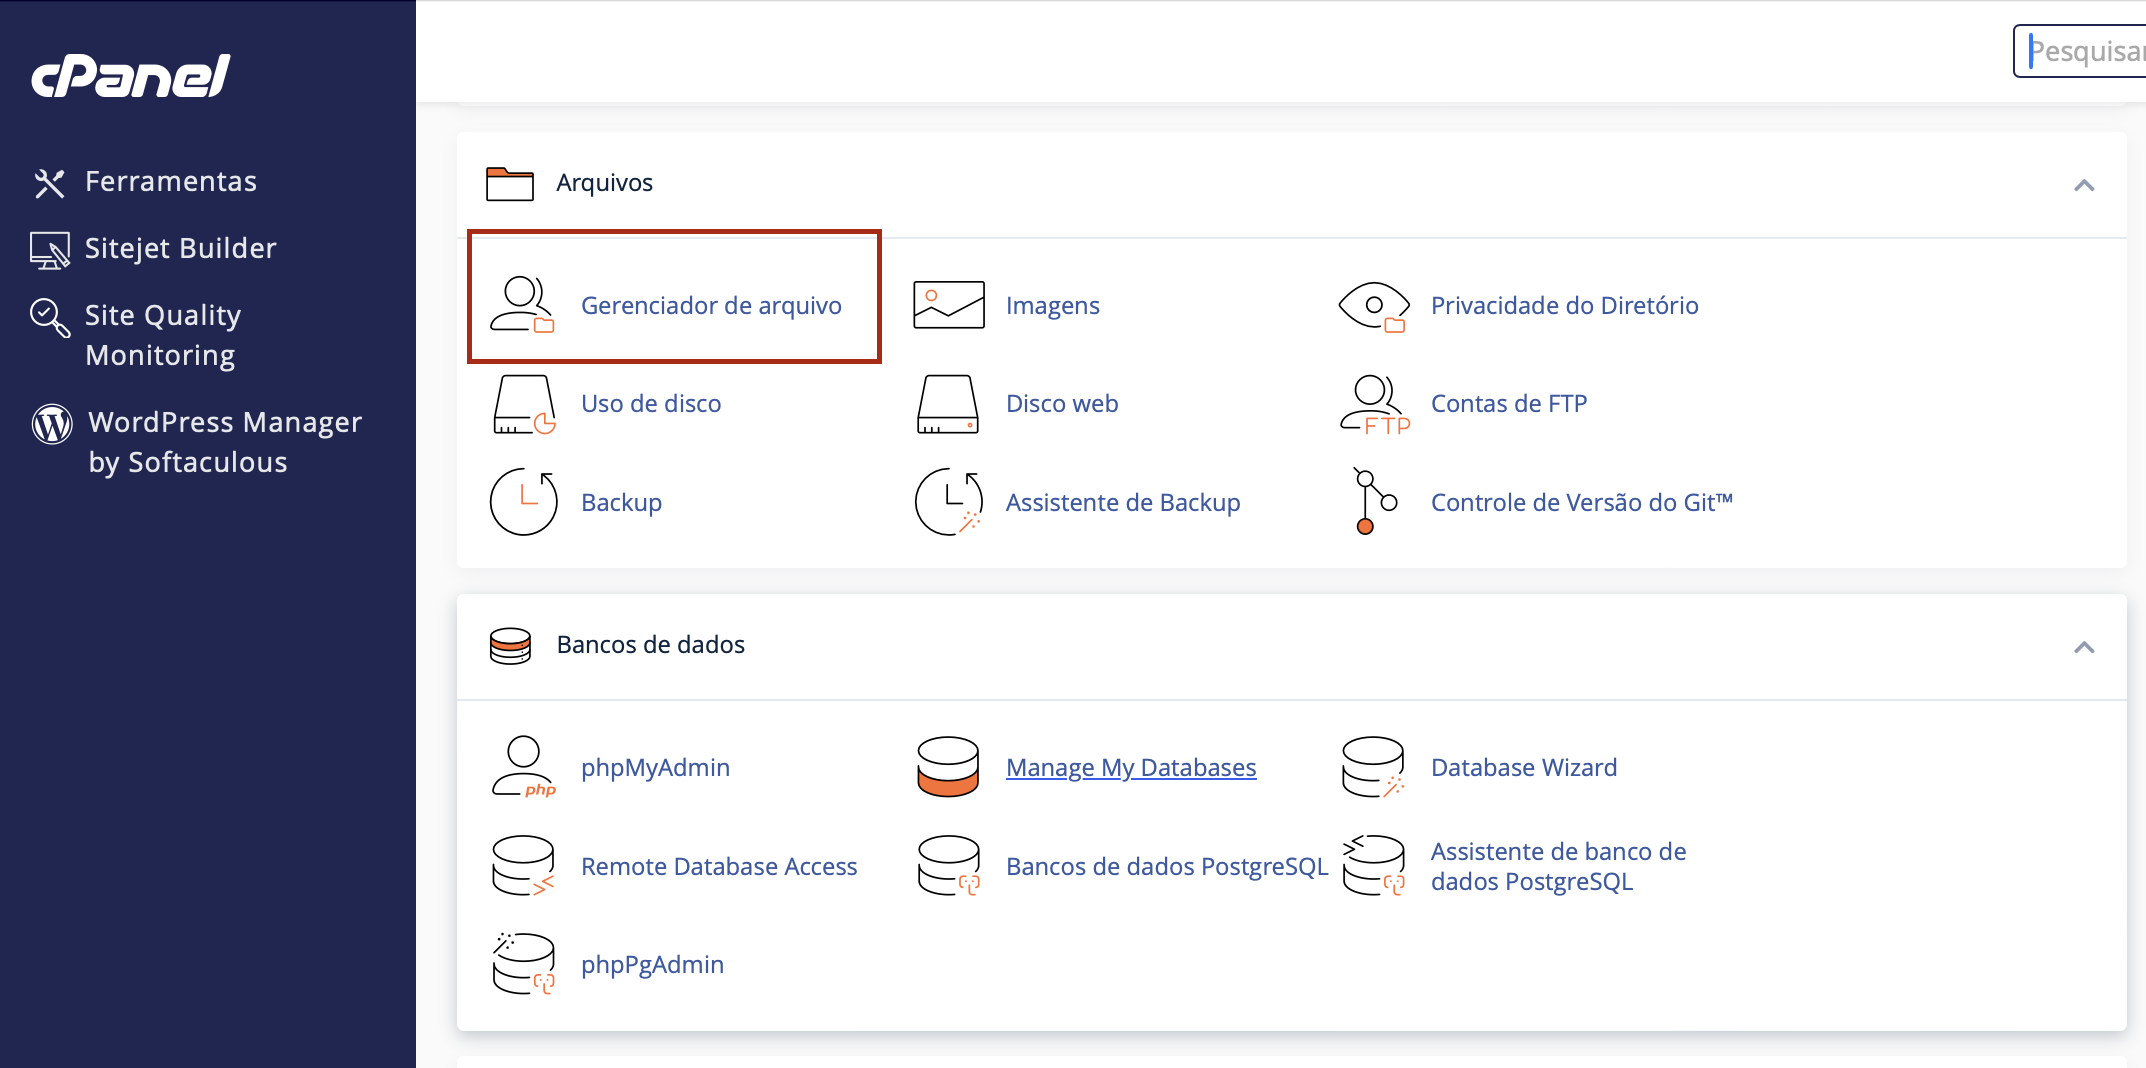Click the Sitejet Builder monitor icon

pyautogui.click(x=50, y=250)
